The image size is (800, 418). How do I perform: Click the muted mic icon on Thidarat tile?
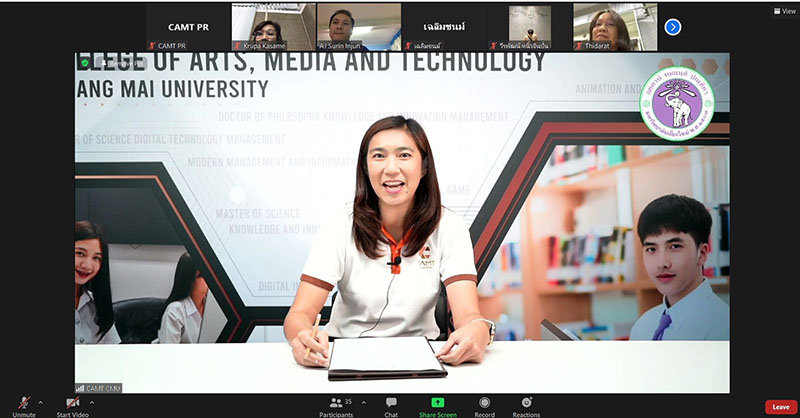coord(579,46)
